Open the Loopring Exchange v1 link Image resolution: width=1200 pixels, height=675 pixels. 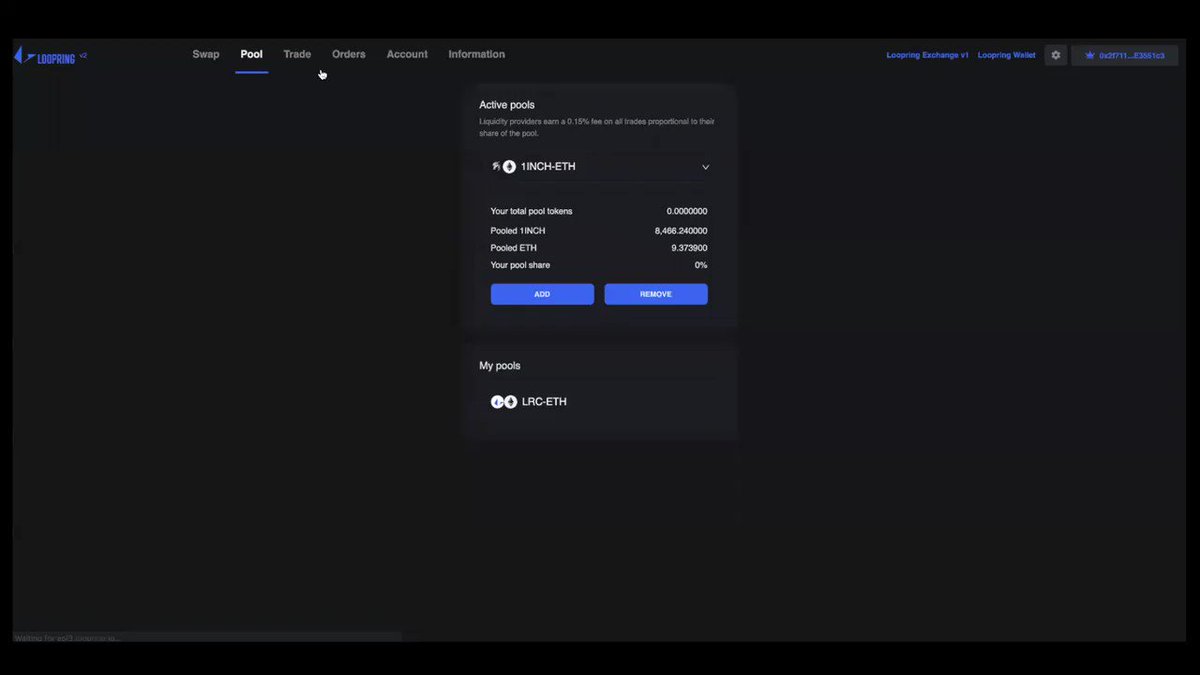point(927,55)
